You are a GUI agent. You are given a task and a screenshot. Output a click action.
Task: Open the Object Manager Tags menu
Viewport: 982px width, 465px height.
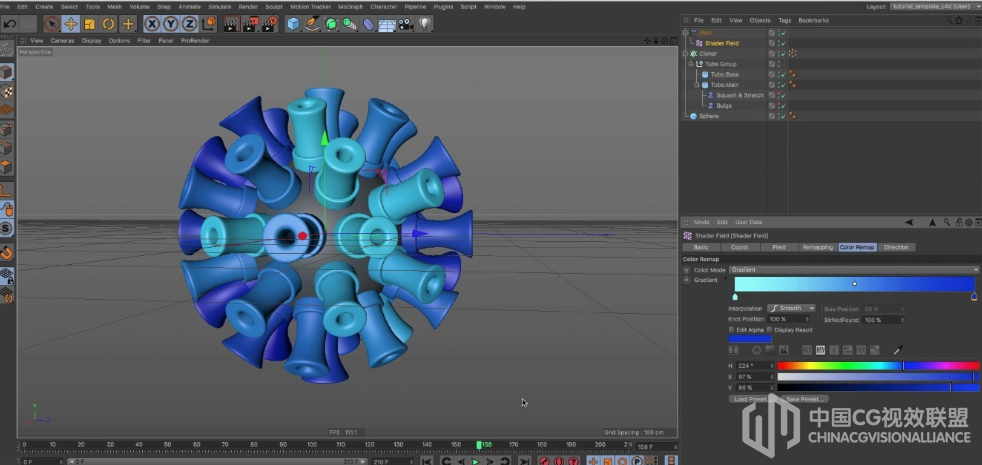(784, 21)
